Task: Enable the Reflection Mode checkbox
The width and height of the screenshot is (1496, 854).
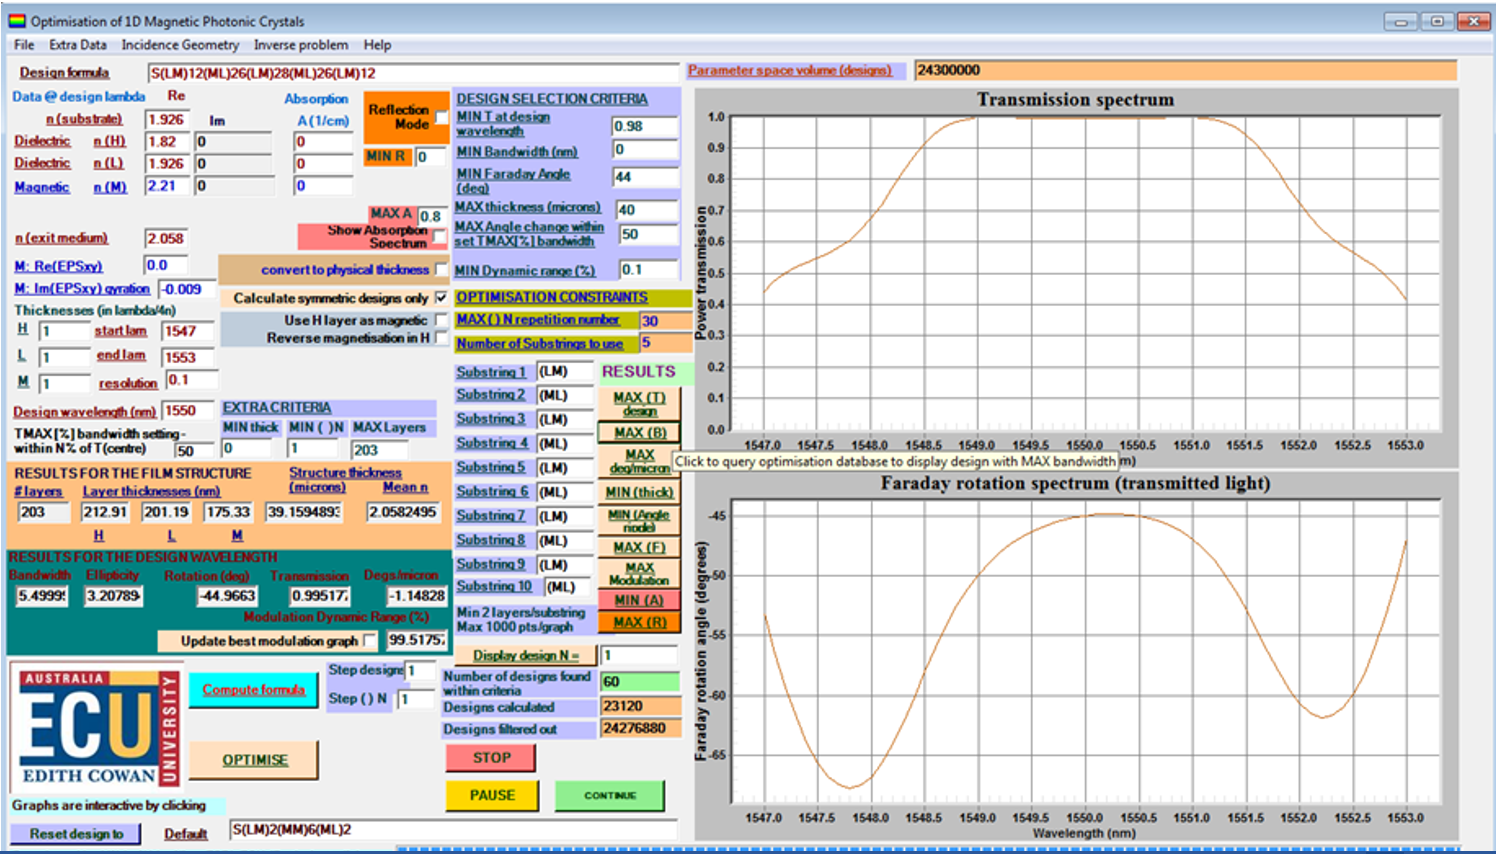Action: pos(441,118)
